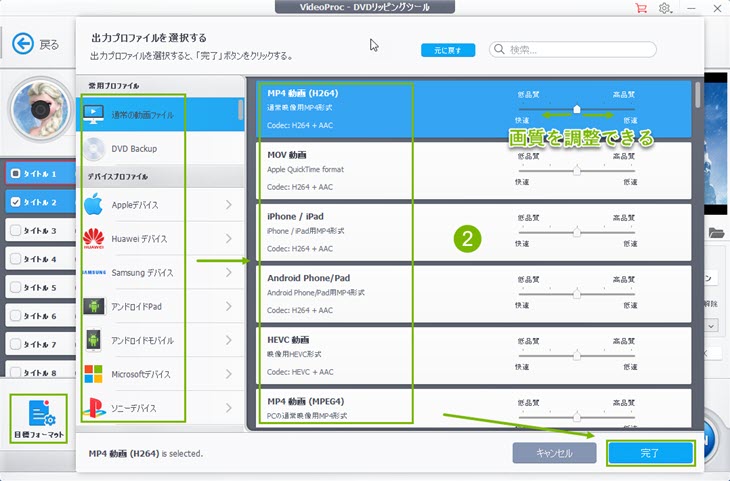Click the Apple logo icon
Viewport: 730px width, 481px height.
coord(94,204)
